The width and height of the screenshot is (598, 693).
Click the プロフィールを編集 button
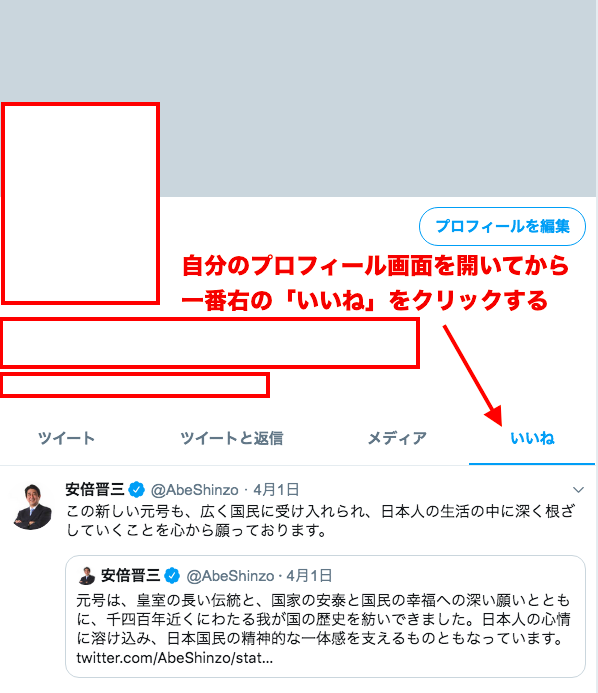[502, 226]
